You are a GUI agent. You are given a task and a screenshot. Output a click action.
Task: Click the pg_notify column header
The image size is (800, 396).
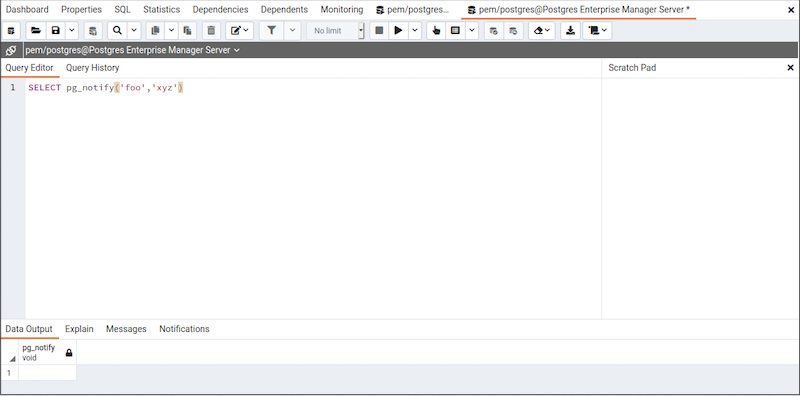click(x=47, y=353)
